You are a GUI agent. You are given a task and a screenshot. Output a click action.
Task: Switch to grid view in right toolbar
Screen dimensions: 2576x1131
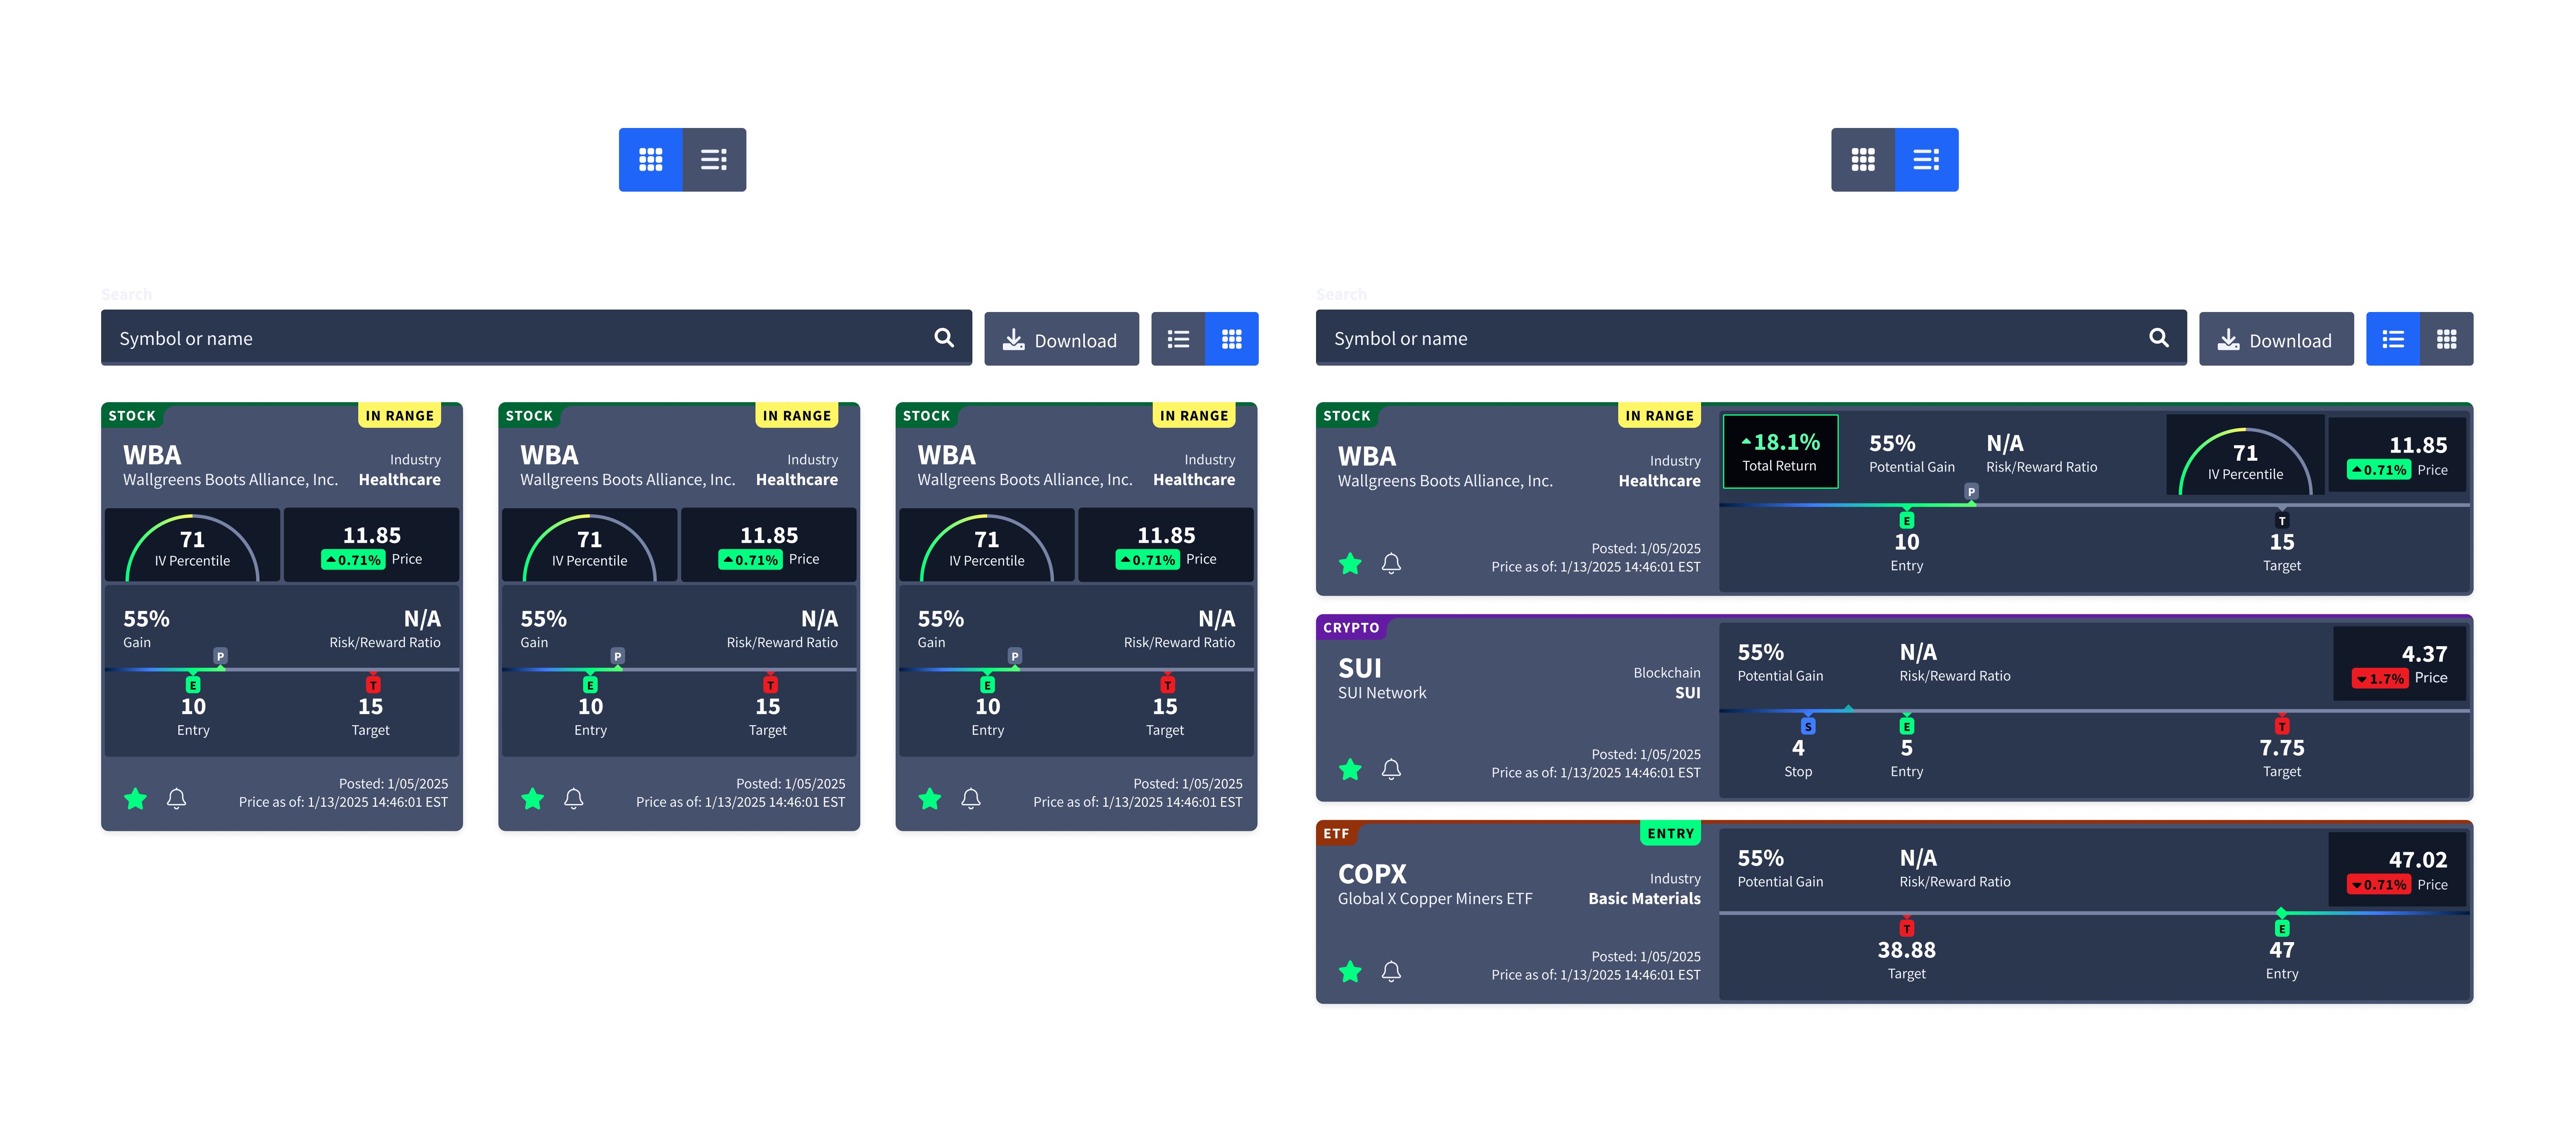click(x=2446, y=339)
